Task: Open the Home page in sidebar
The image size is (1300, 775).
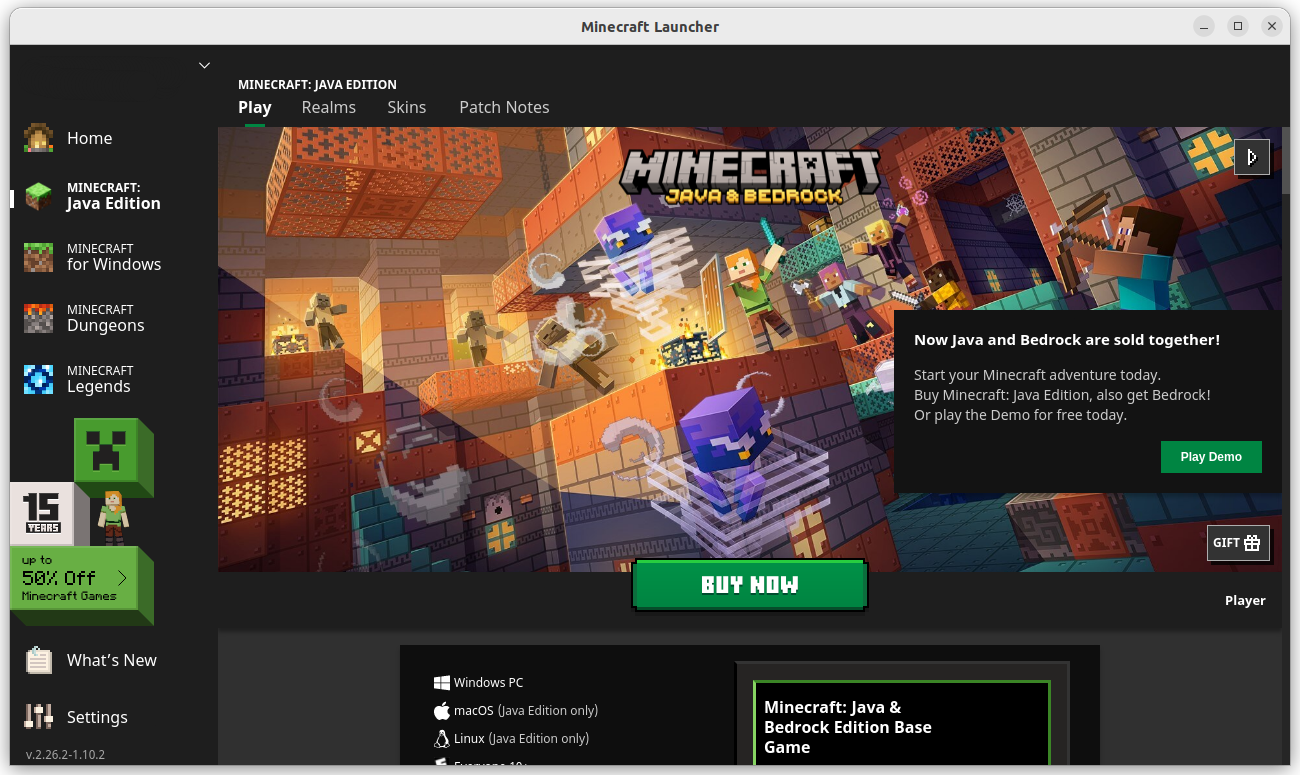Action: click(x=89, y=138)
